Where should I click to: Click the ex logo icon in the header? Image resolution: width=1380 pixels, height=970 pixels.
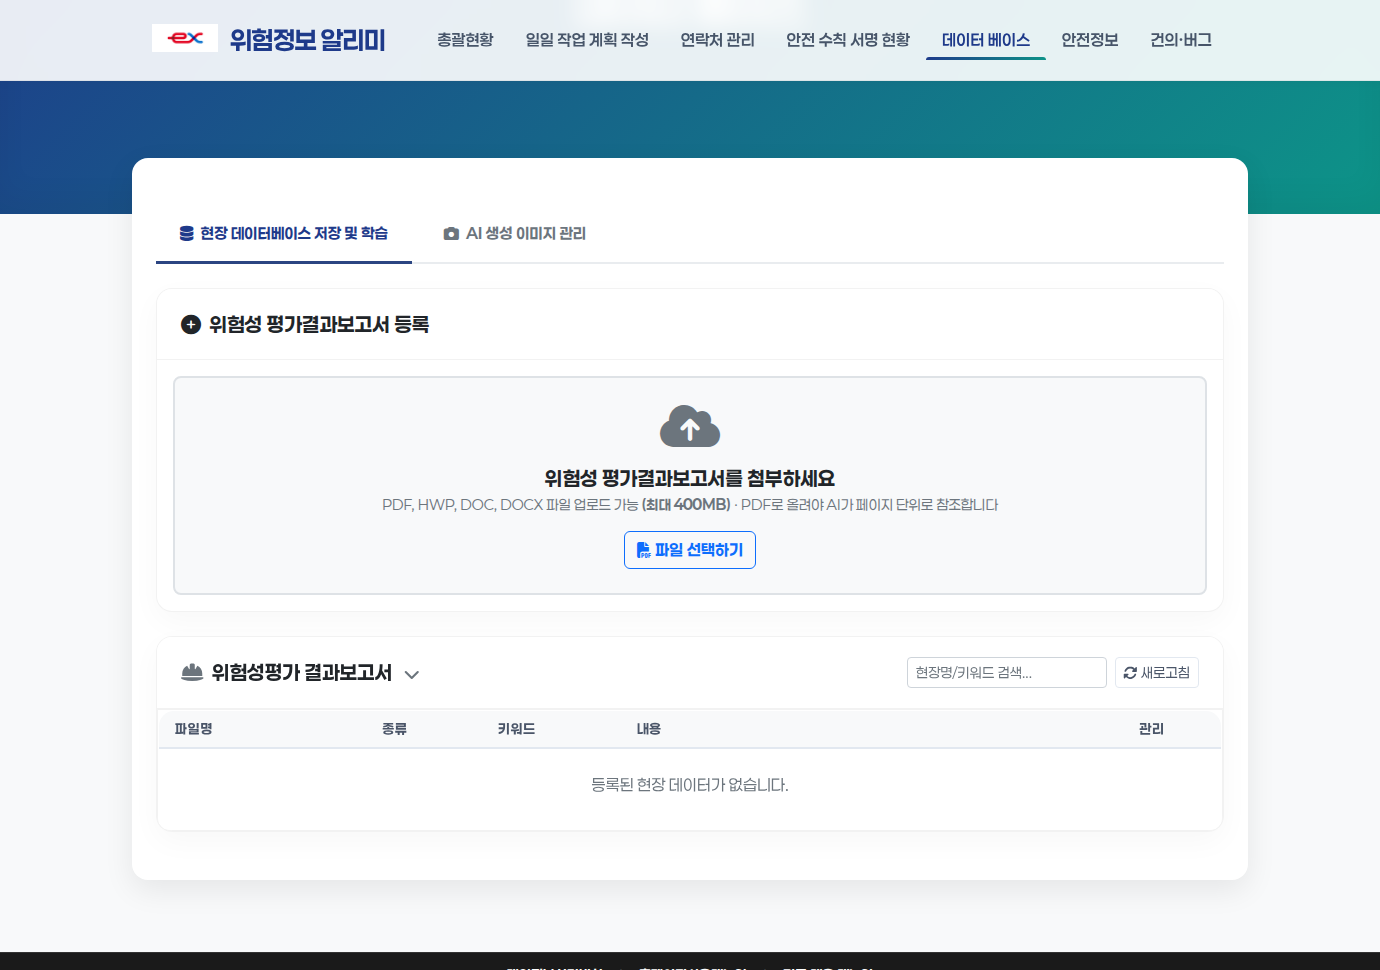(185, 38)
